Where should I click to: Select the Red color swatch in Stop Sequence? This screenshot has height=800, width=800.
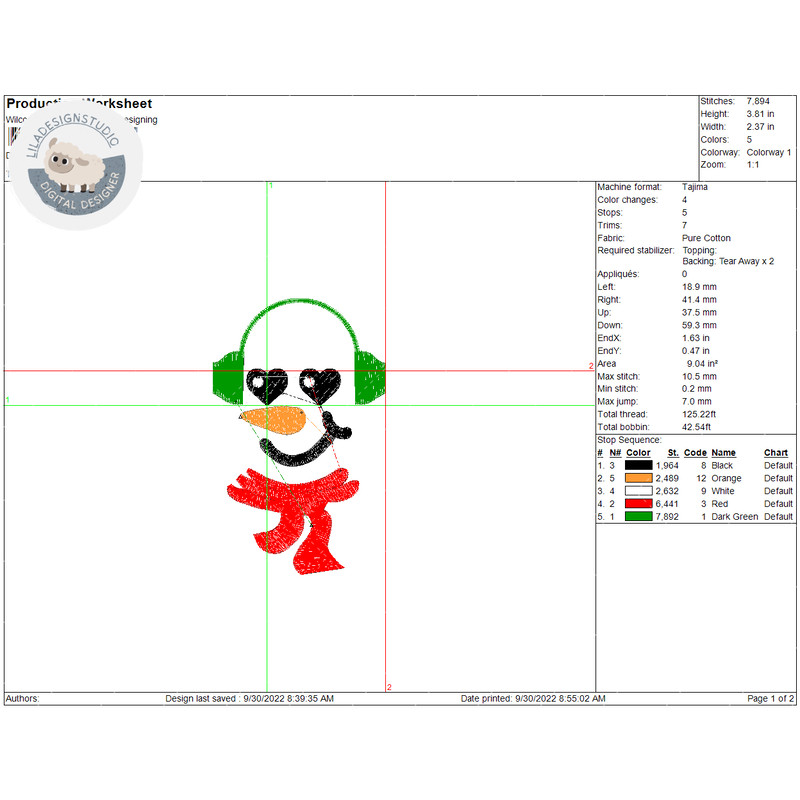pyautogui.click(x=641, y=504)
